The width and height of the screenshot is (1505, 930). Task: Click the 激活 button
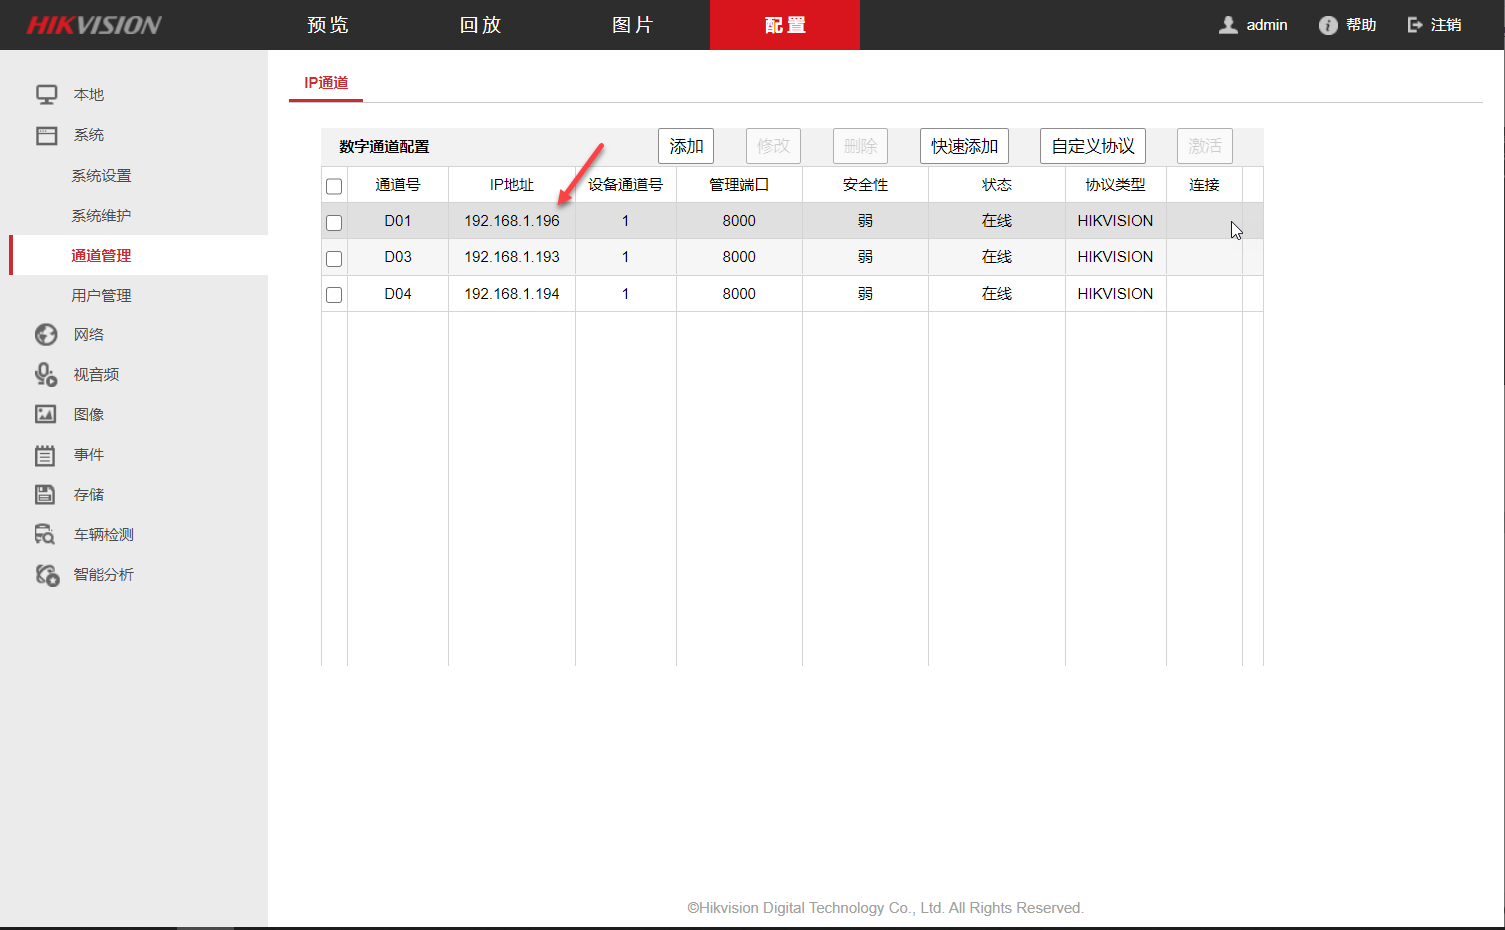point(1205,146)
